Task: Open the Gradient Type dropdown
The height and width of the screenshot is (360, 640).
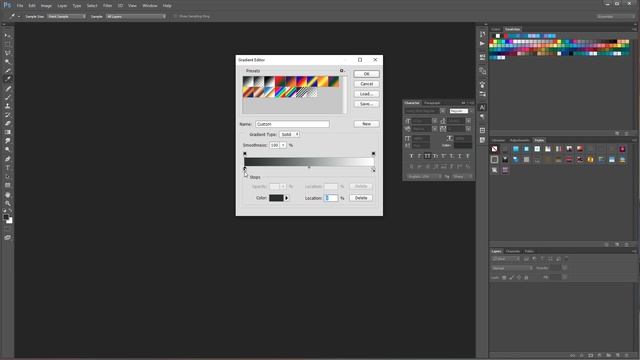Action: click(290, 134)
